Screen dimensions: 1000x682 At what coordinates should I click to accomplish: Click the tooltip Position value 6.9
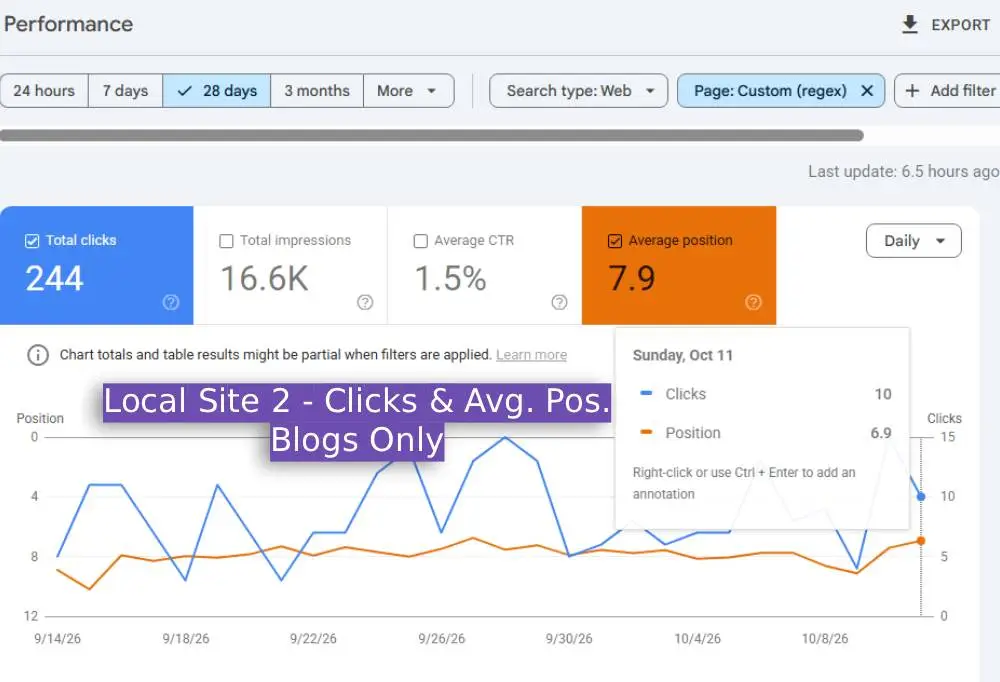pyautogui.click(x=881, y=433)
